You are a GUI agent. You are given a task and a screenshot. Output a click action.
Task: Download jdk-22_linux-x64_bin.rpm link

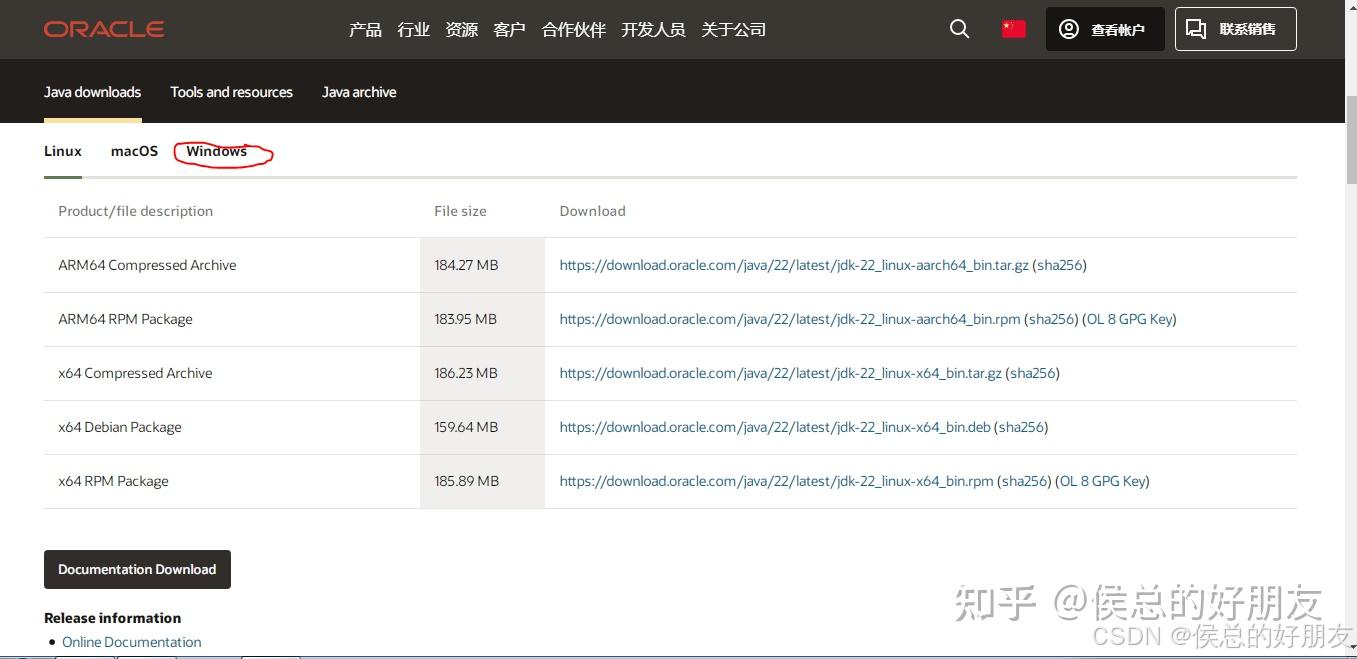coord(777,481)
